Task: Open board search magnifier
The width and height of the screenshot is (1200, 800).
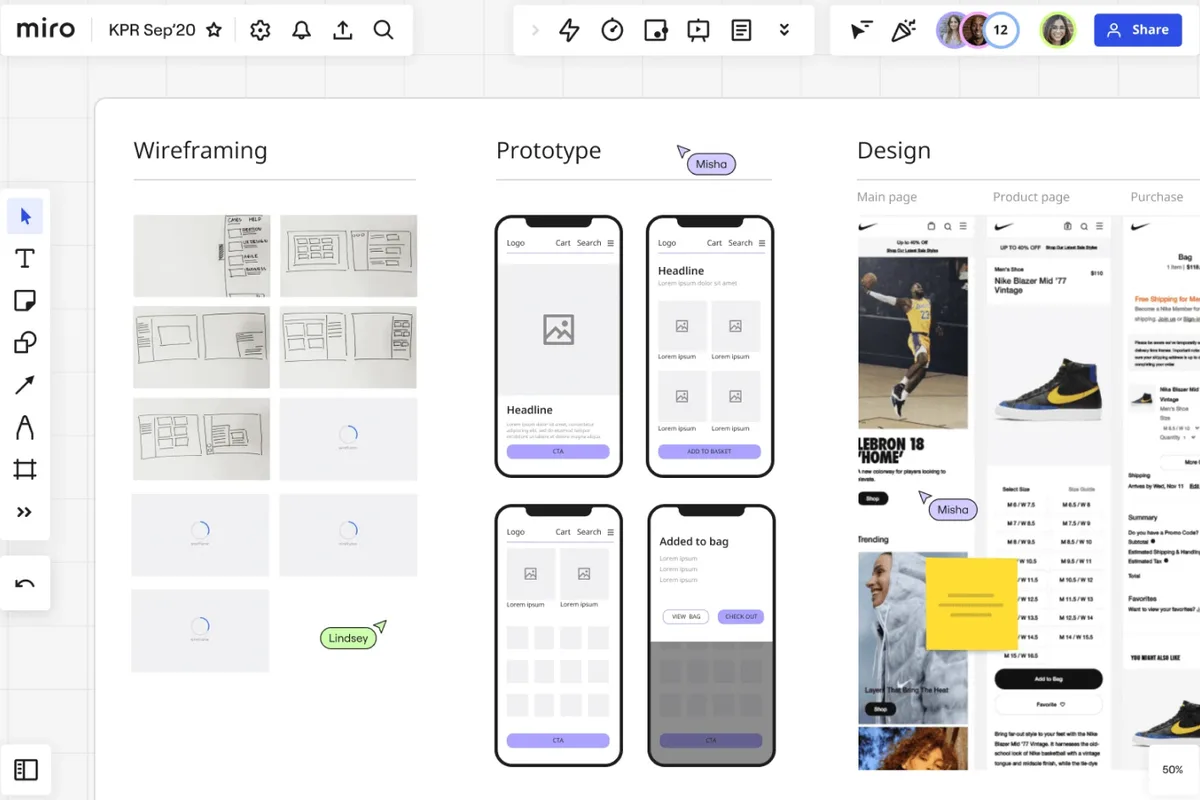Action: click(383, 30)
